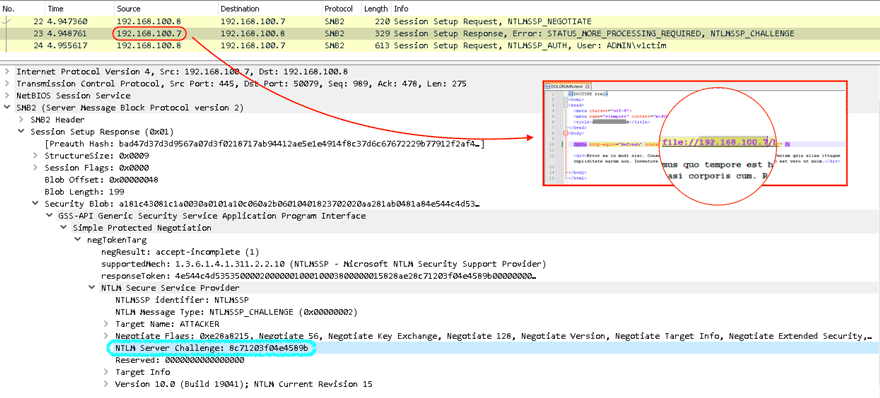The width and height of the screenshot is (880, 398).
Task: Expand the Target Info node
Action: (106, 372)
